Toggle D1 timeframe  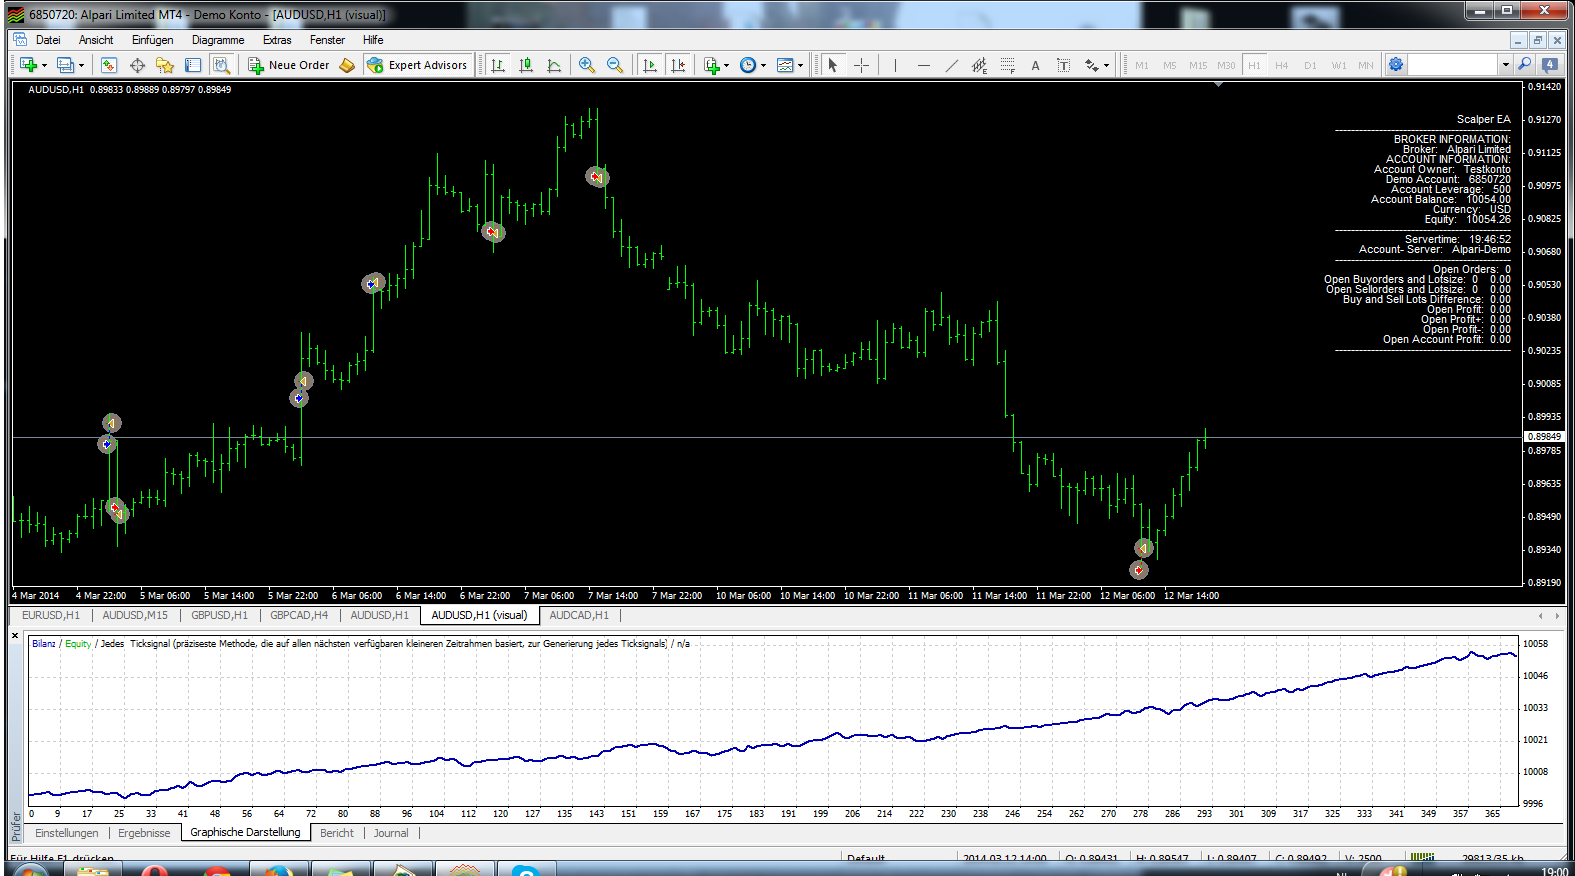pos(1310,65)
